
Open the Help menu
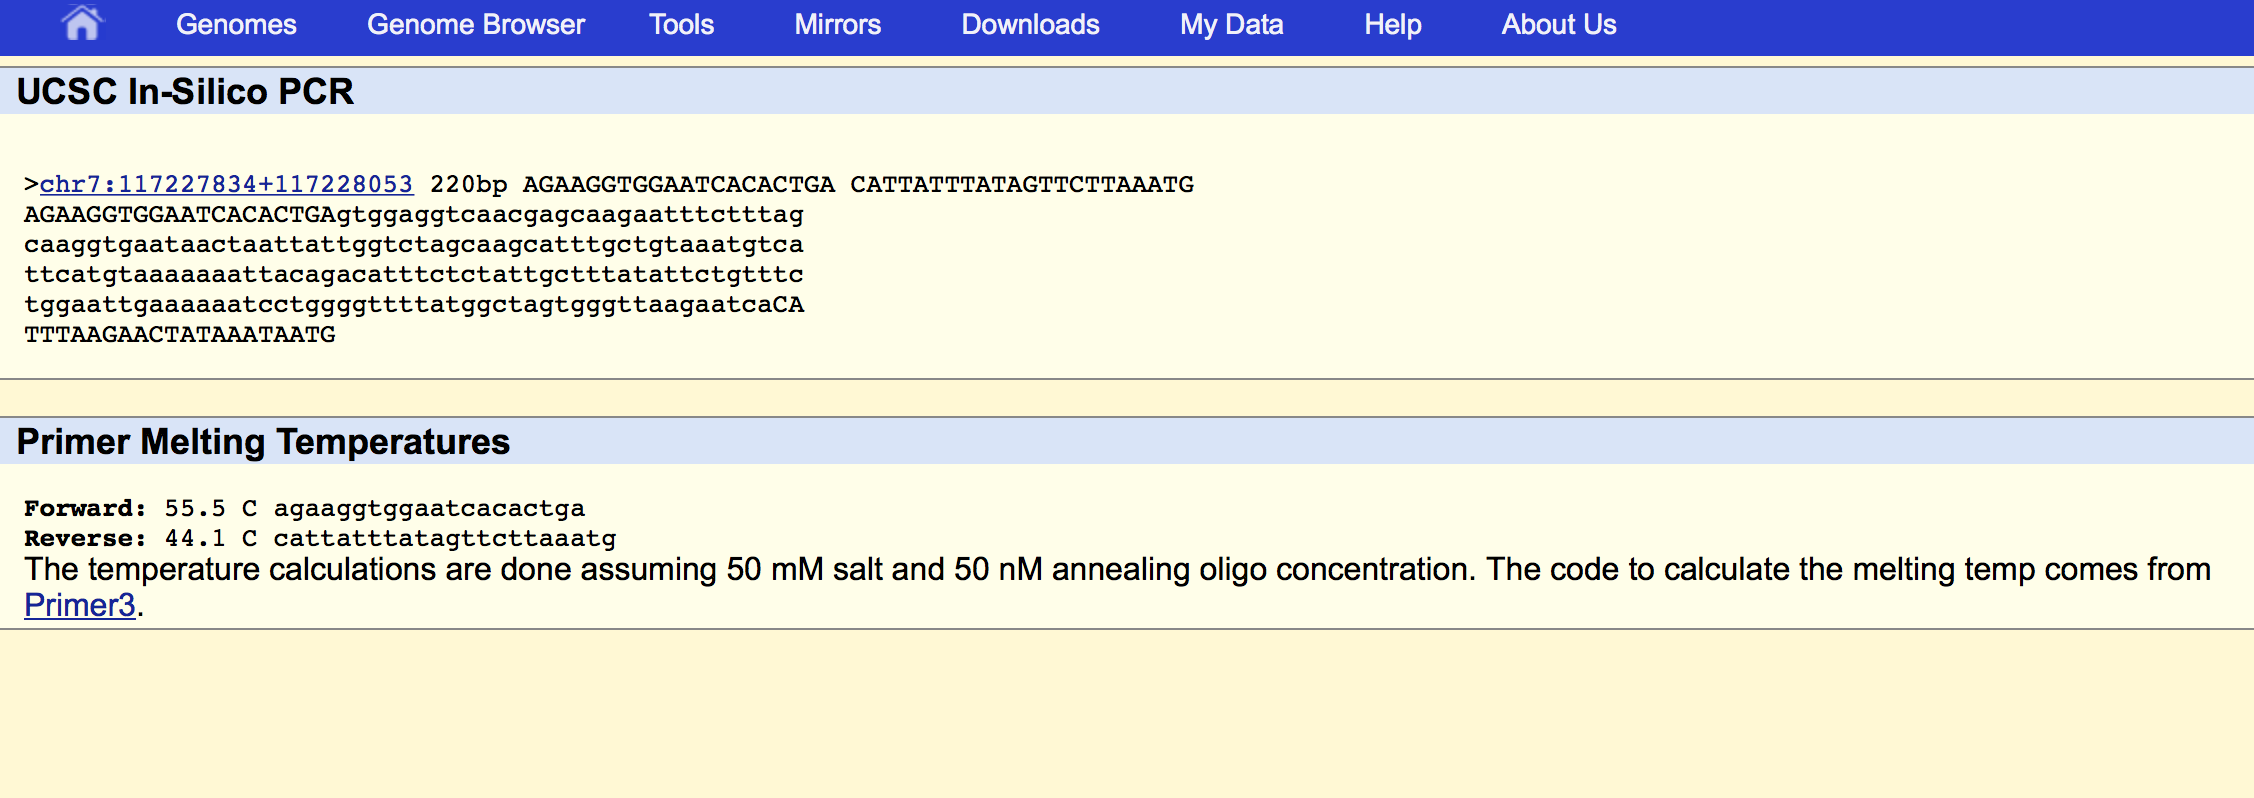(x=1392, y=25)
